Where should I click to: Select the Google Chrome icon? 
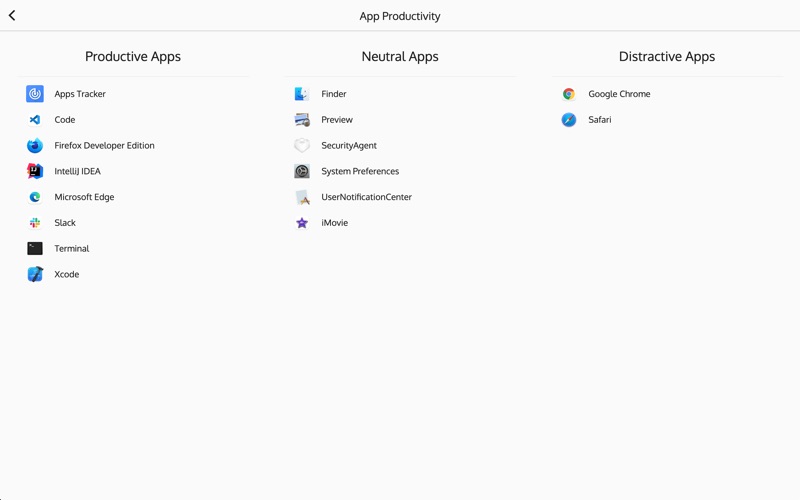(568, 94)
